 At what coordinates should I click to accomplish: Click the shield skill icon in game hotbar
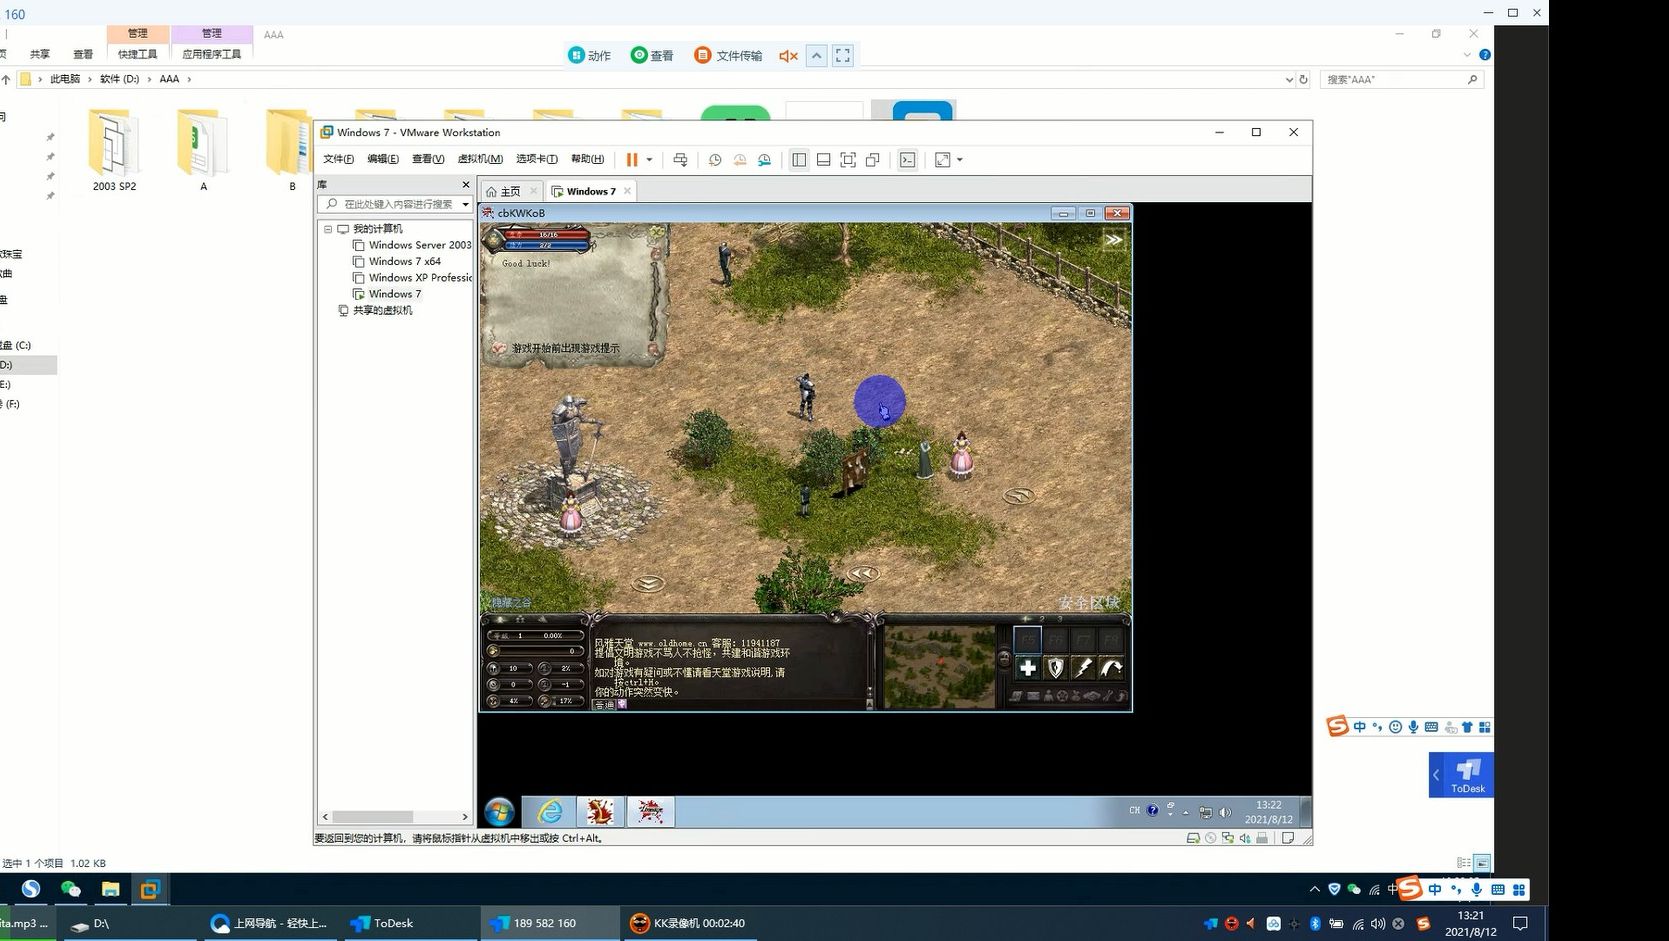(1055, 668)
